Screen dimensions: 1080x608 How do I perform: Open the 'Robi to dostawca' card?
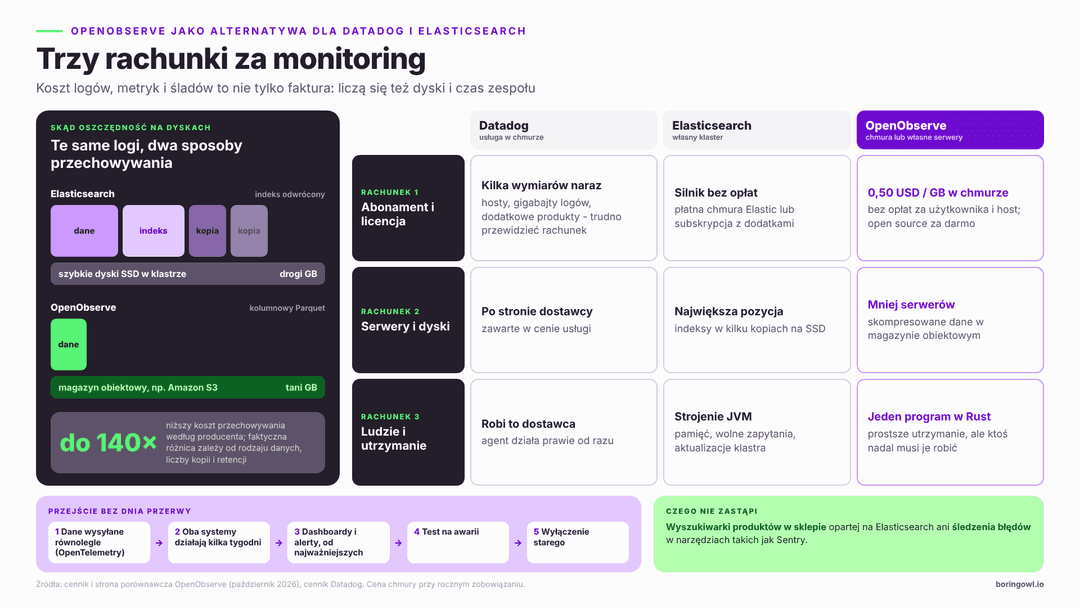(564, 432)
